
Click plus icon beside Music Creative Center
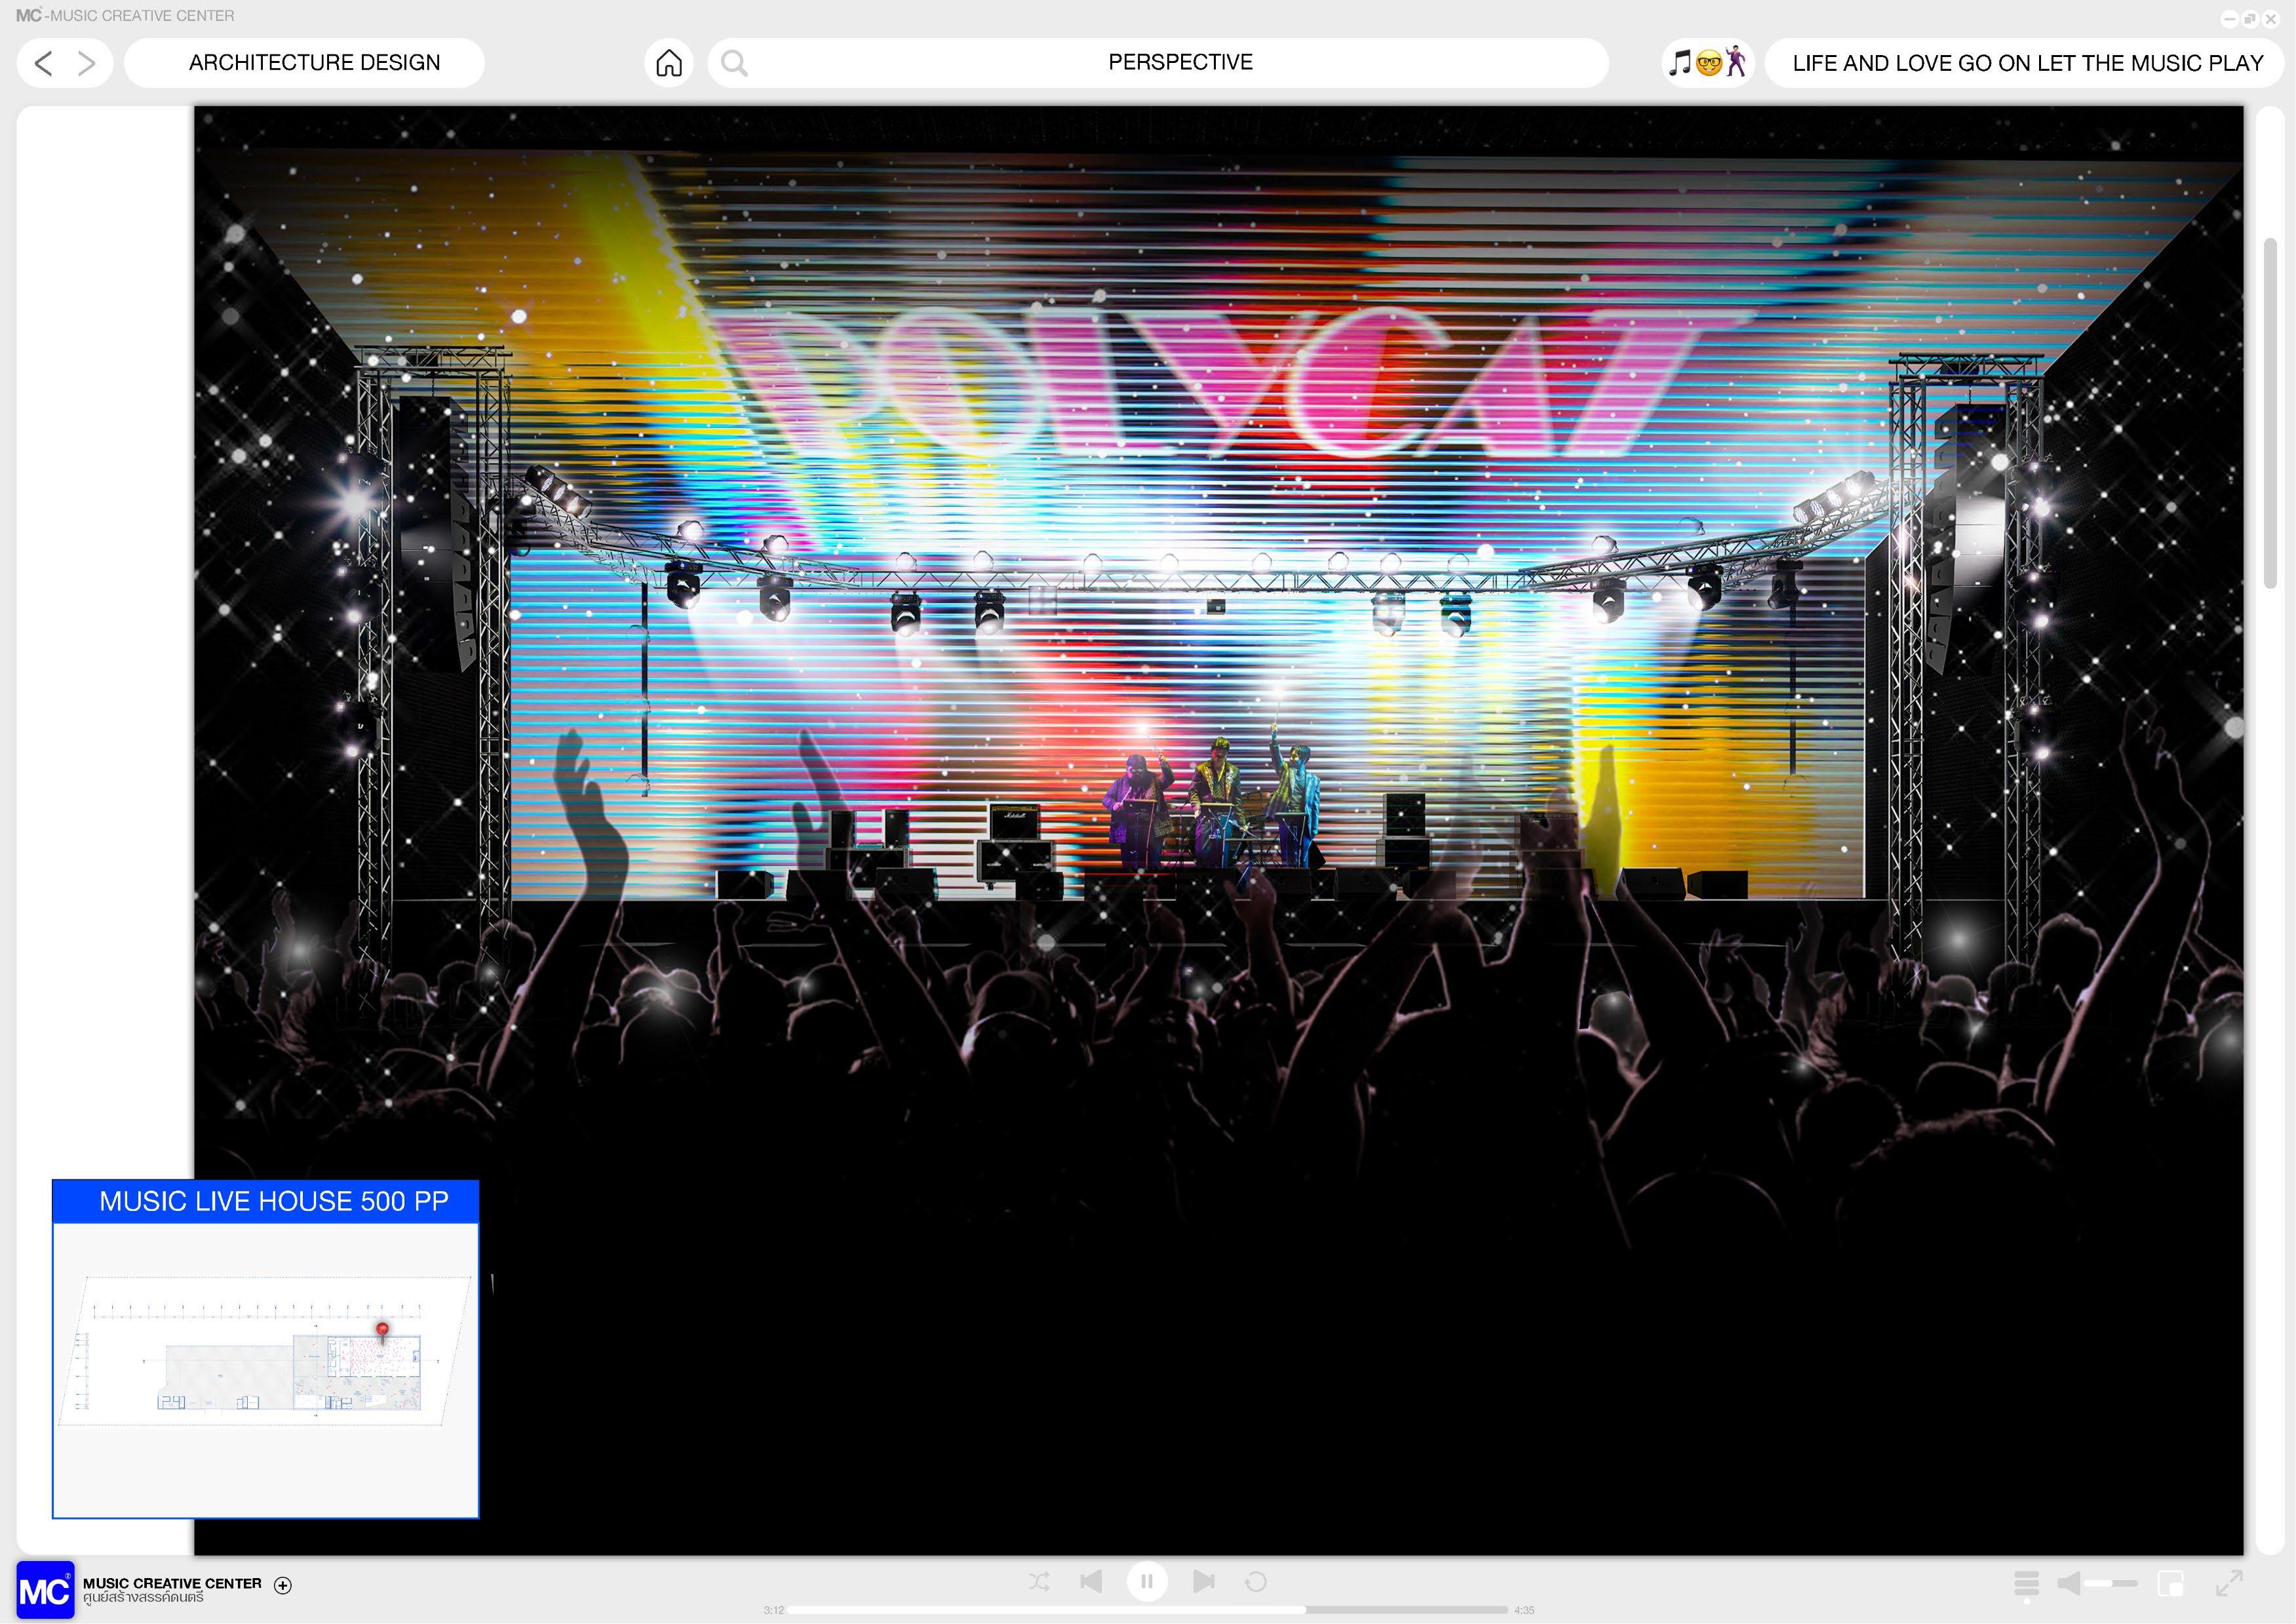click(283, 1585)
